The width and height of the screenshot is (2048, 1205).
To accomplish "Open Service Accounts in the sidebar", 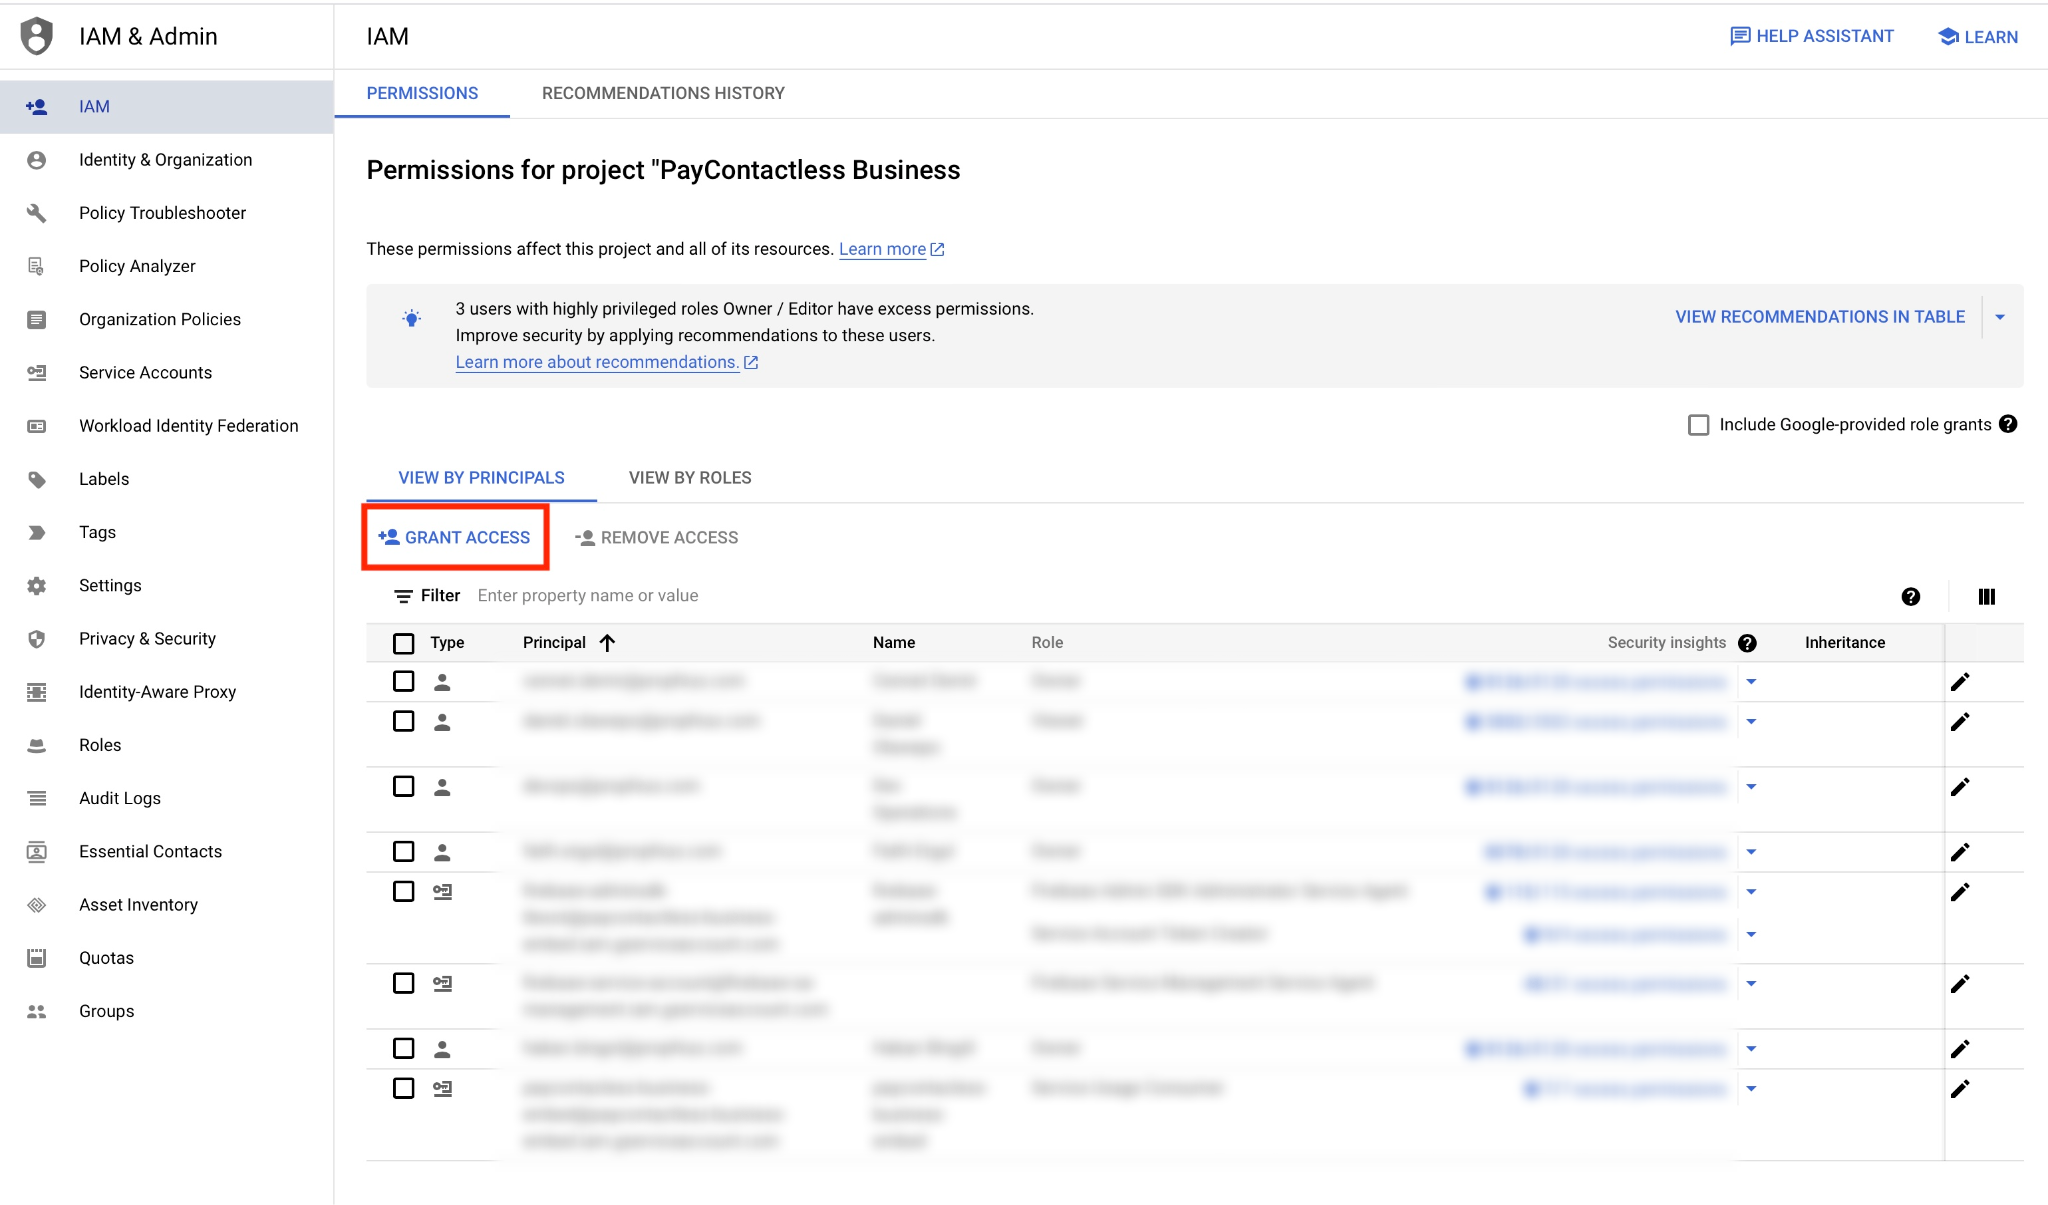I will [x=145, y=372].
